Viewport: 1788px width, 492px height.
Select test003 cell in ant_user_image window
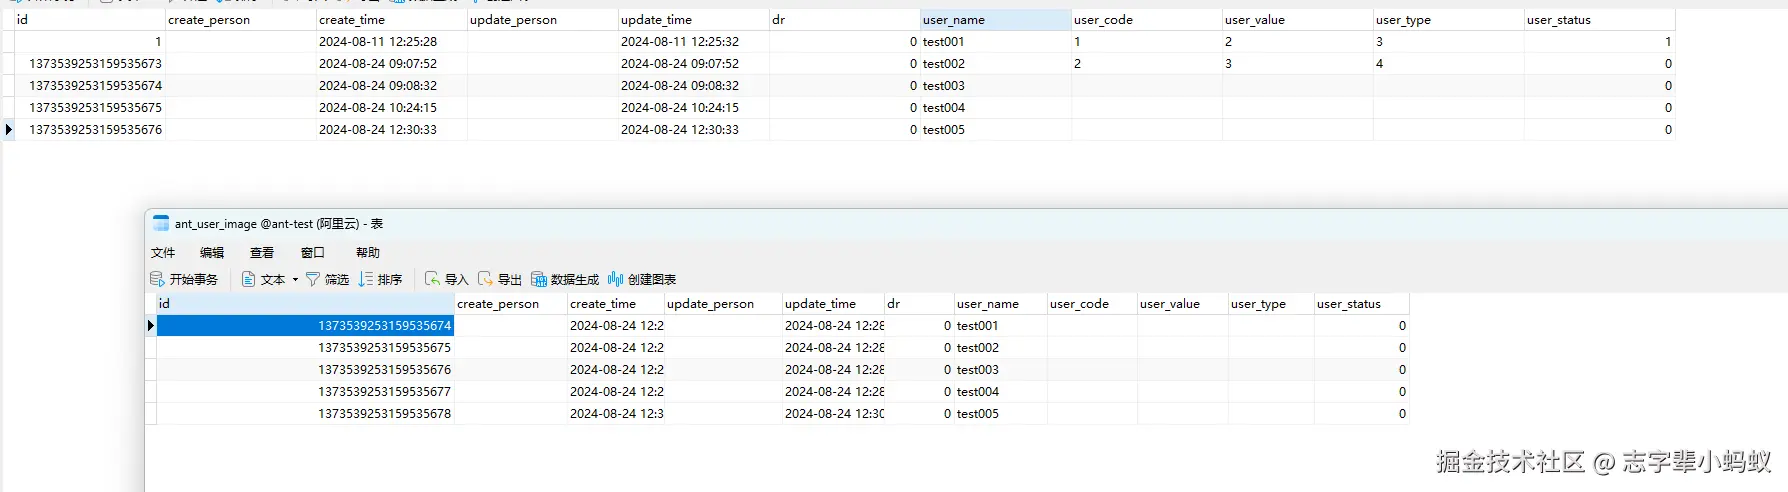pyautogui.click(x=1000, y=370)
